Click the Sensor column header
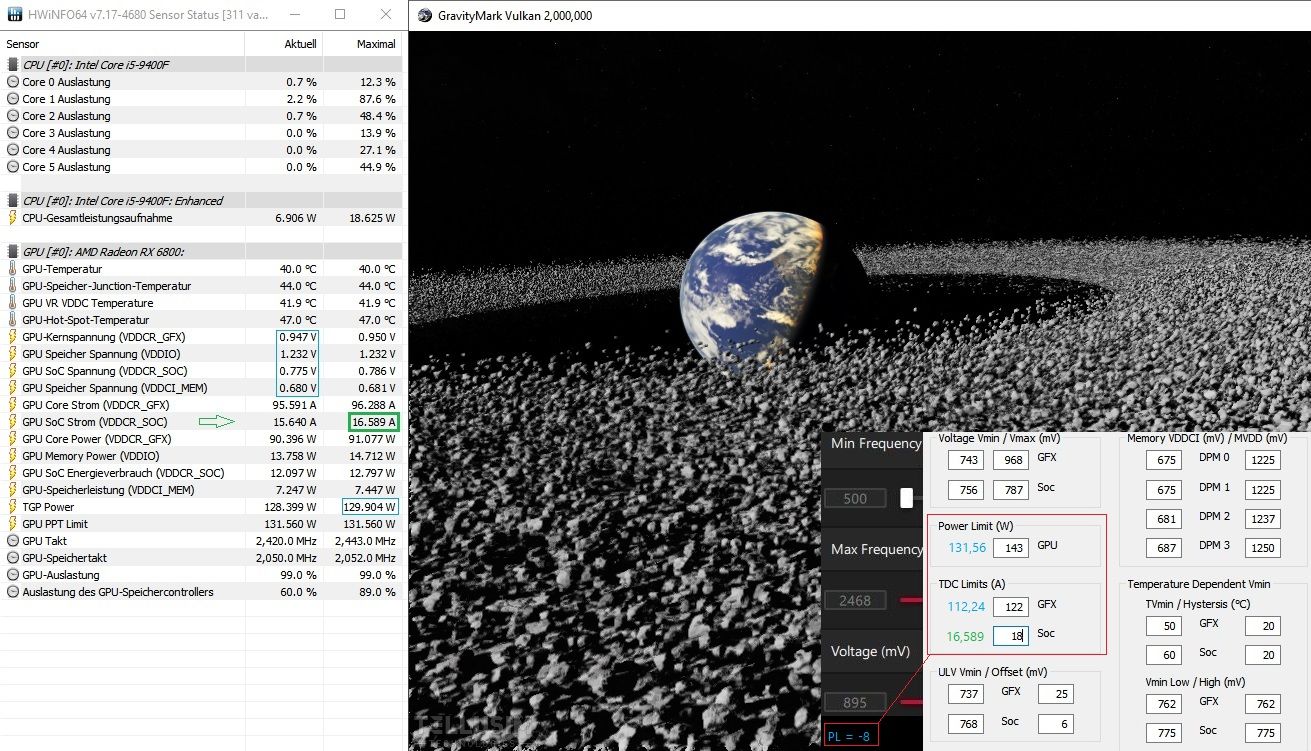This screenshot has width=1311, height=751. pos(22,44)
